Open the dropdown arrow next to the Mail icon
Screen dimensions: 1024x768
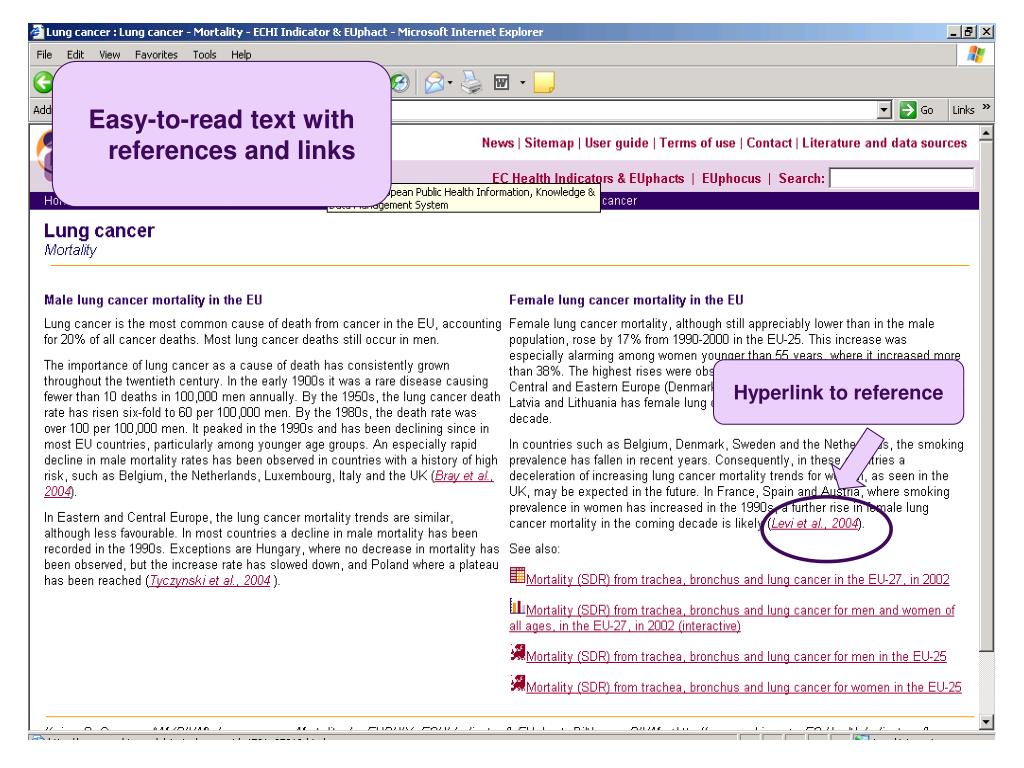point(450,83)
